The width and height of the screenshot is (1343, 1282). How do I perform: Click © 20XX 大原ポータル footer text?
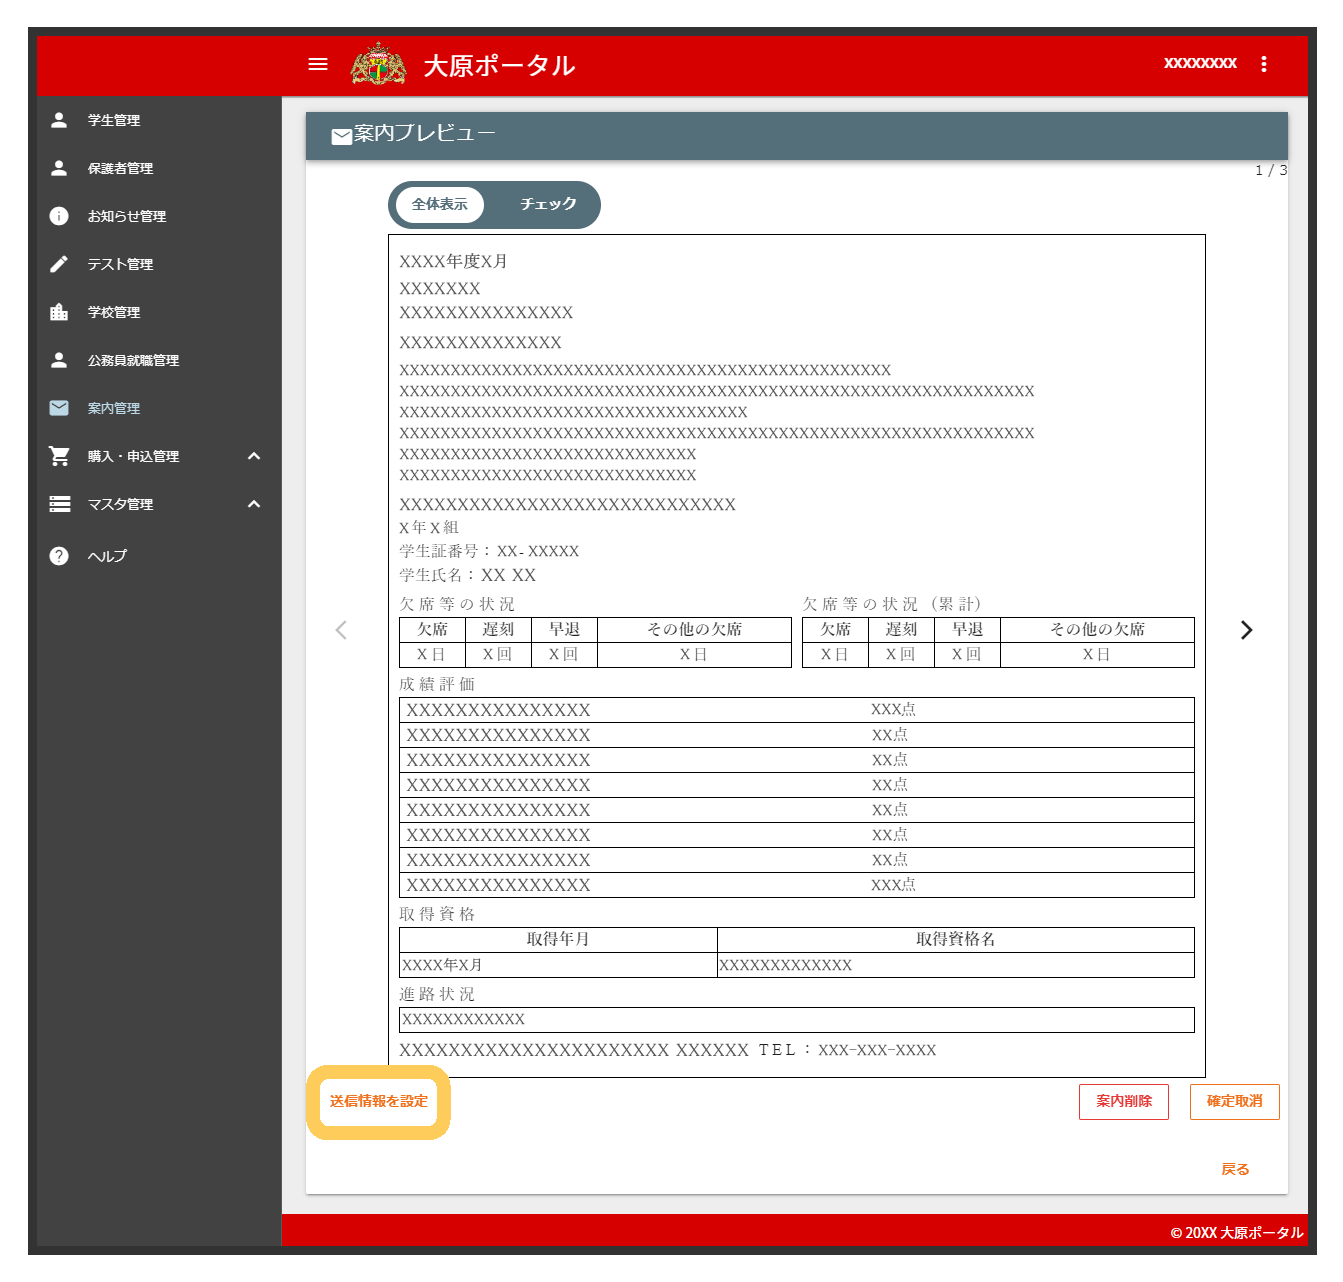1237,1233
